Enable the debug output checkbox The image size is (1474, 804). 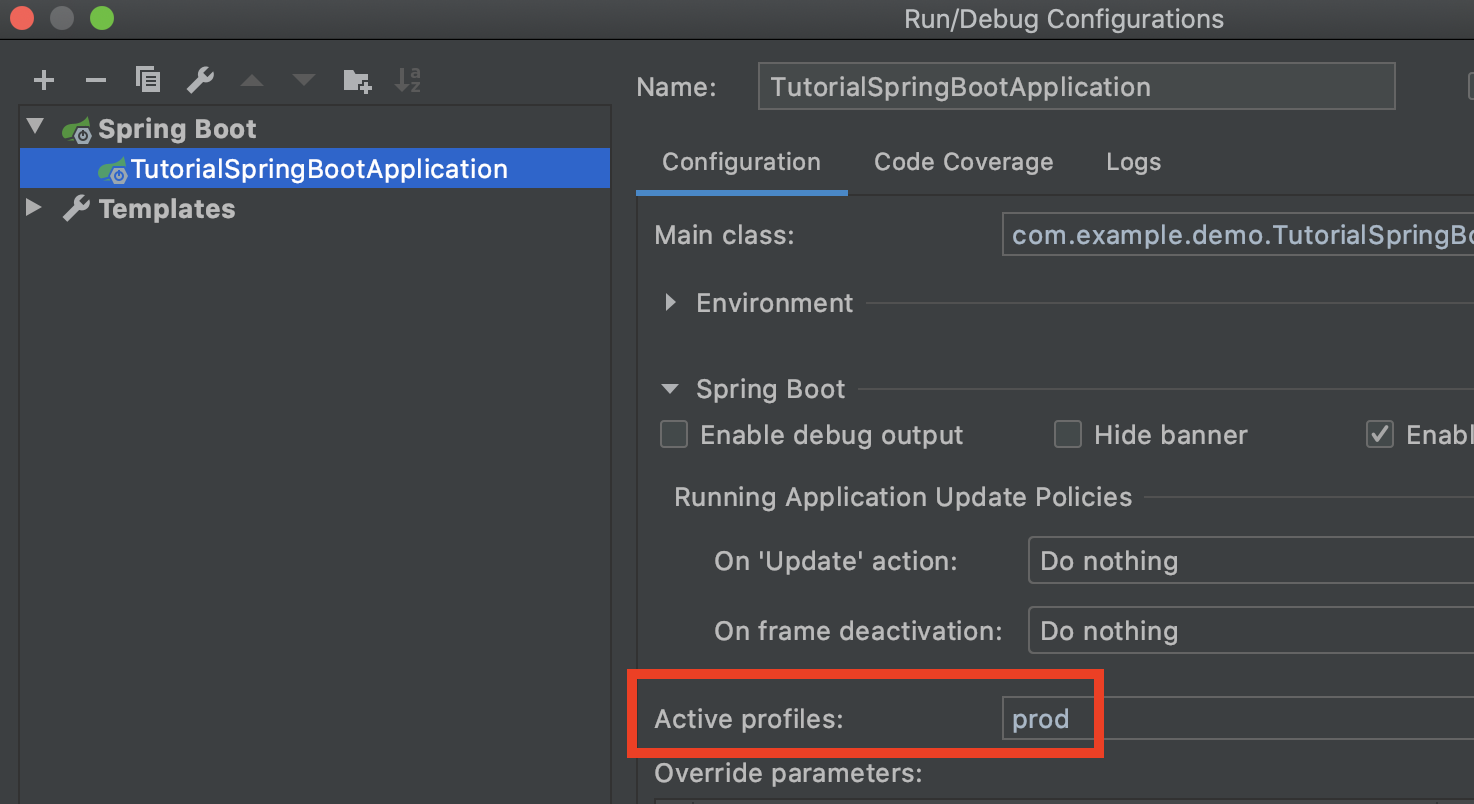(674, 435)
